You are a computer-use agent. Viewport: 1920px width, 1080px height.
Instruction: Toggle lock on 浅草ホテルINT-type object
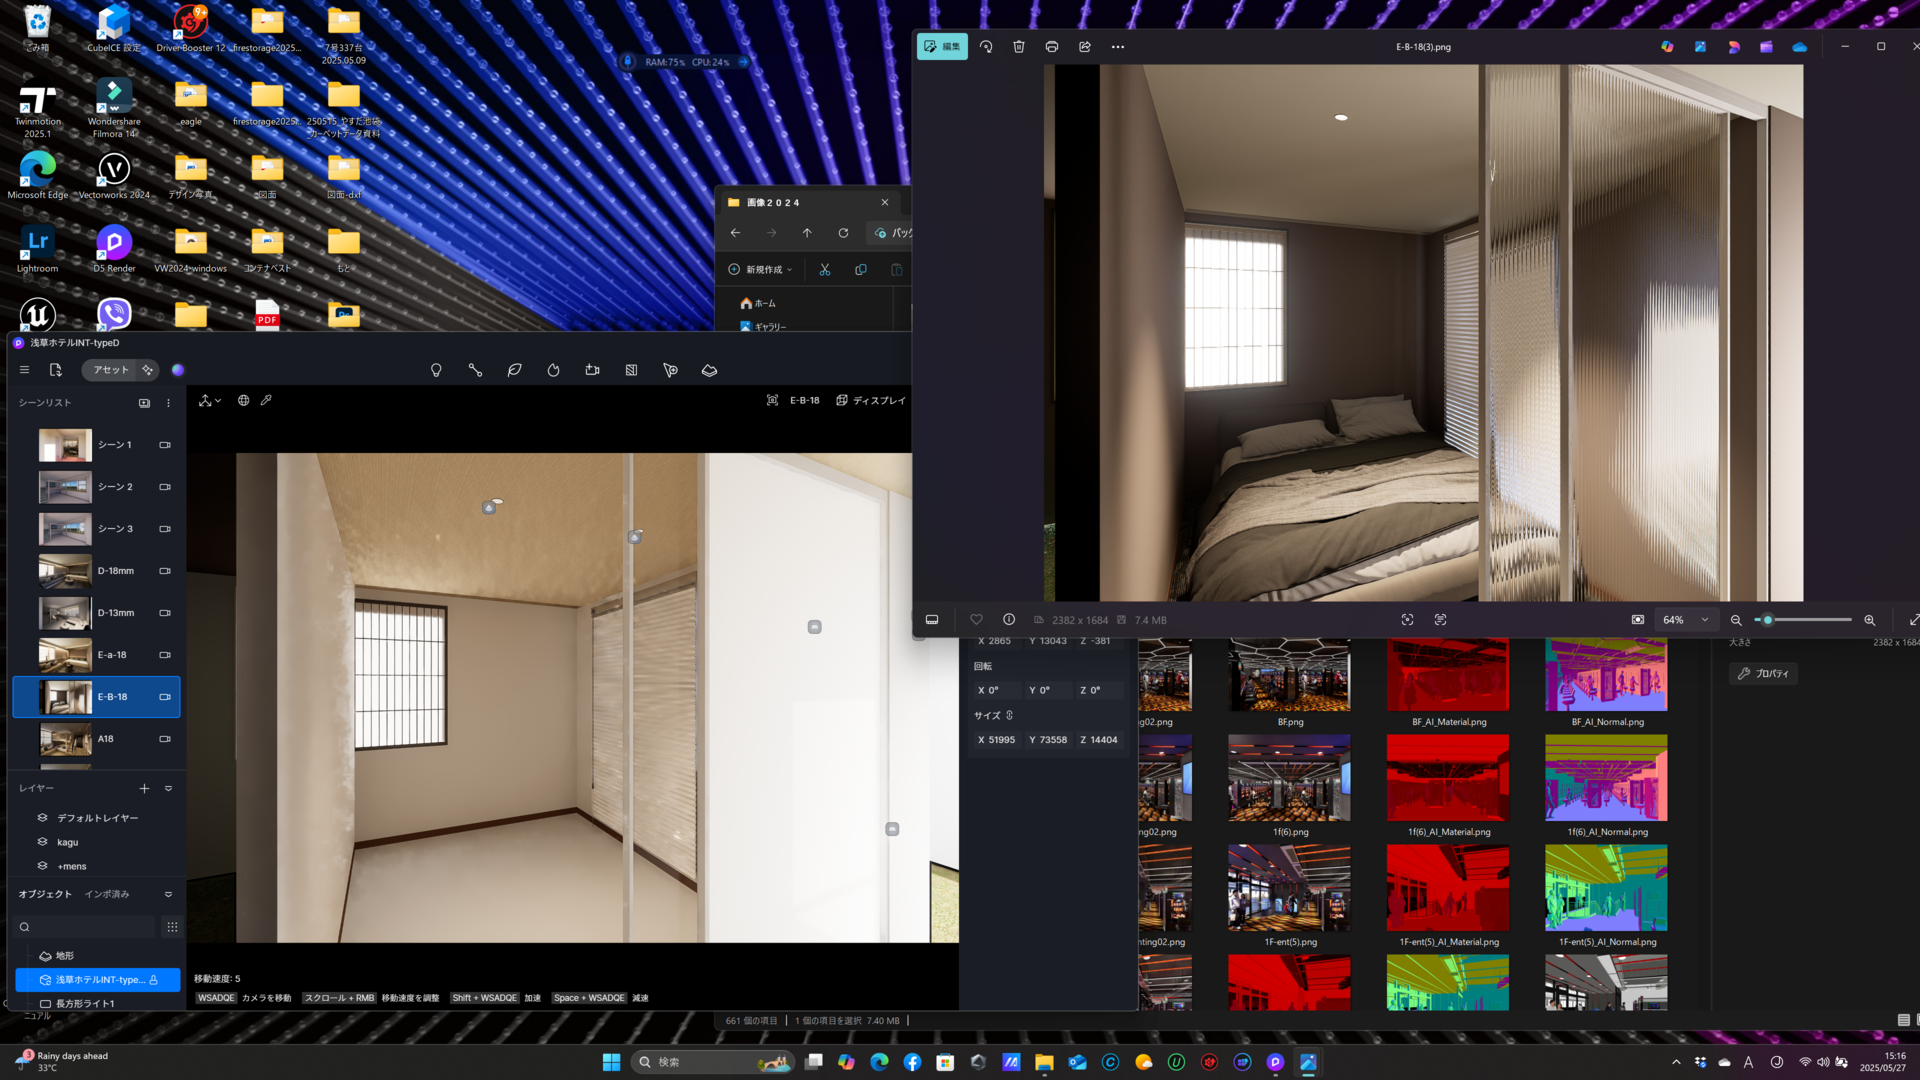(x=154, y=980)
